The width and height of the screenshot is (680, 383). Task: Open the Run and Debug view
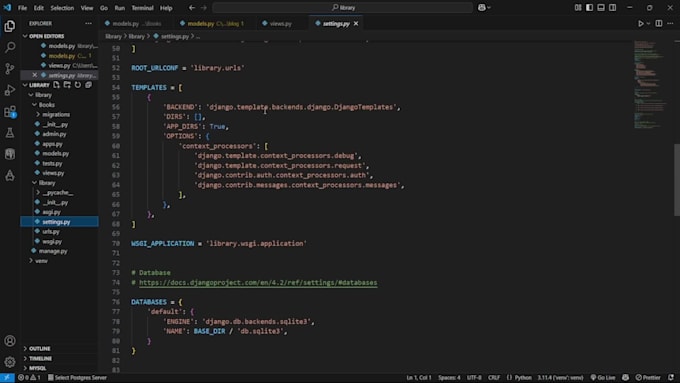click(x=10, y=90)
